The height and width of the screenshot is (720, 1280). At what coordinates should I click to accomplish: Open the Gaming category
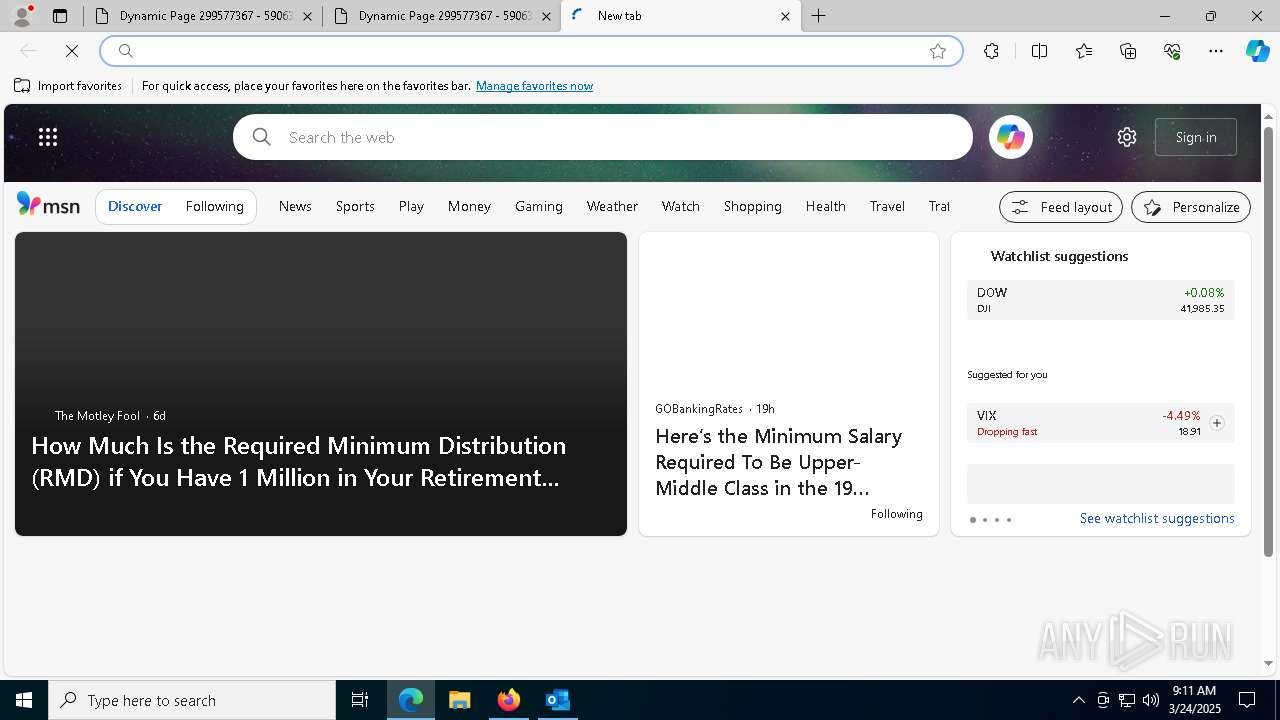tap(539, 206)
